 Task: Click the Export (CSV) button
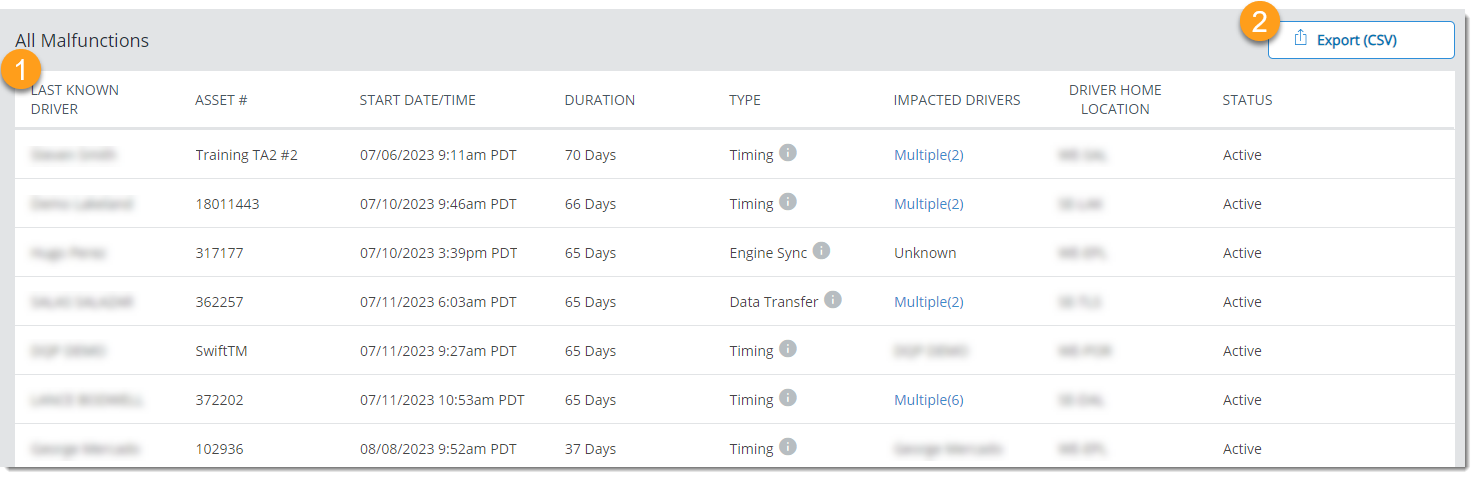click(1361, 40)
